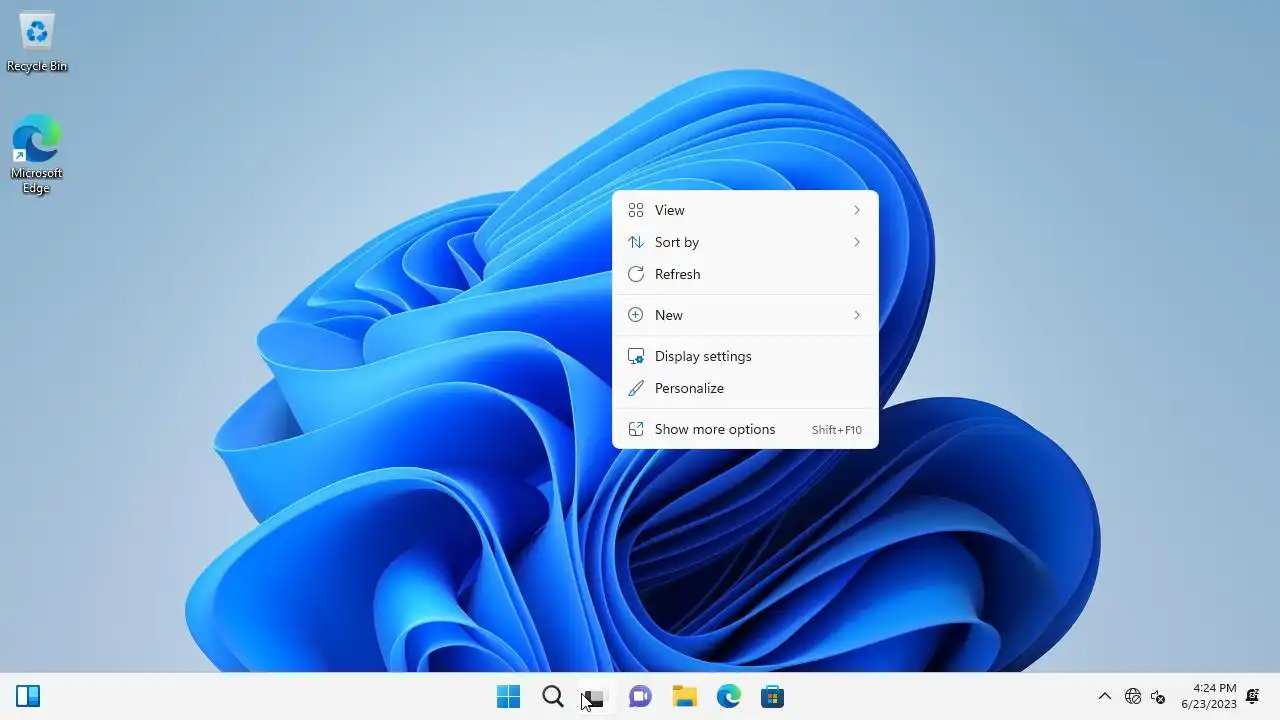Expand the Sort by submenu
The width and height of the screenshot is (1280, 720).
pos(745,242)
